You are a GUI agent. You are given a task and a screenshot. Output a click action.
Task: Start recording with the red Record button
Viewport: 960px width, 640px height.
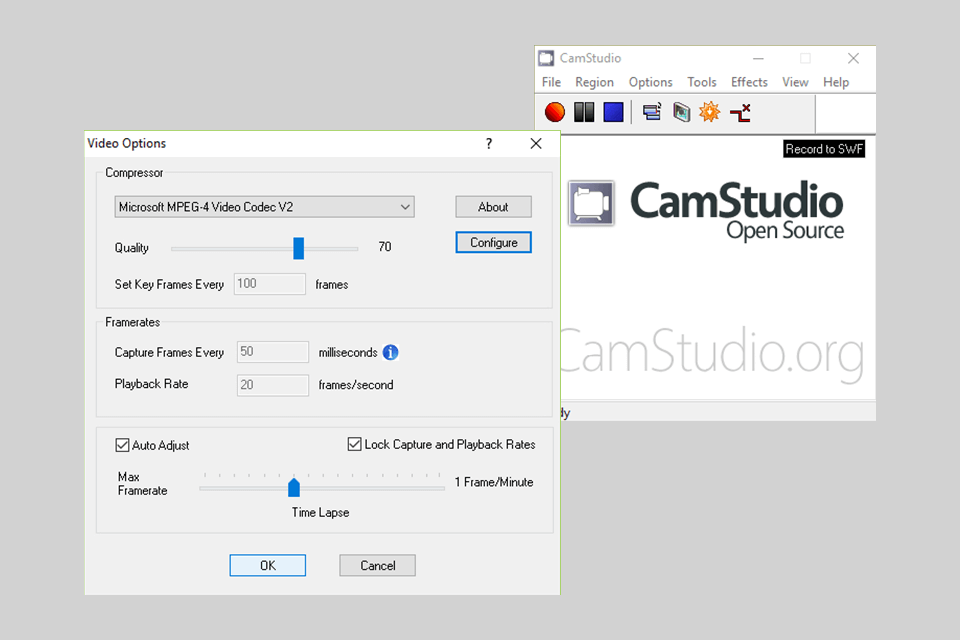pyautogui.click(x=555, y=112)
